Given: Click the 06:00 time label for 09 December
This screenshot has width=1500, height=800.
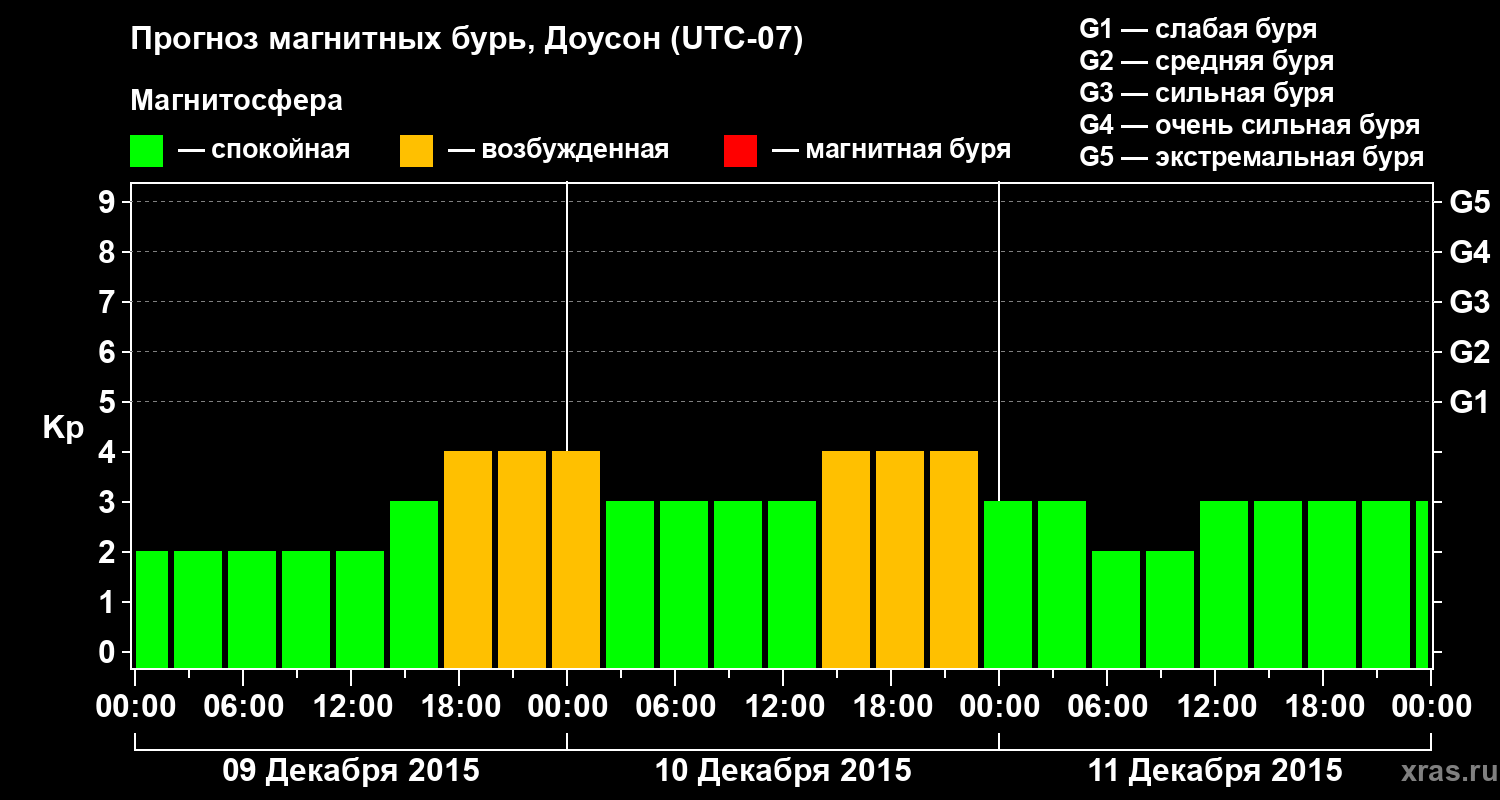Looking at the screenshot, I should [x=243, y=707].
